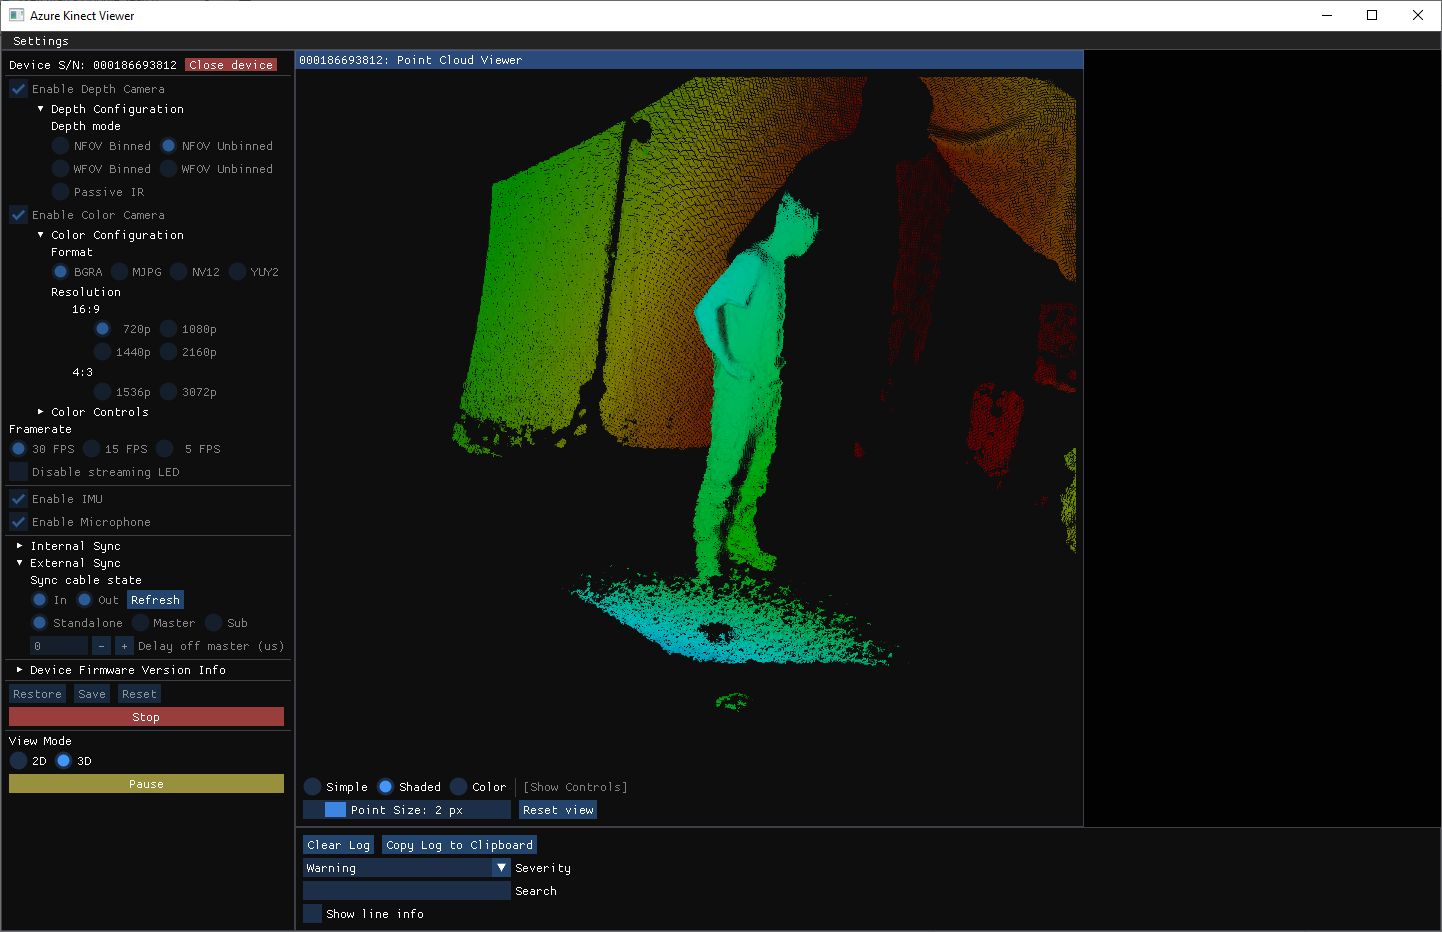Select WFOV Unbinned depth mode

(x=169, y=169)
